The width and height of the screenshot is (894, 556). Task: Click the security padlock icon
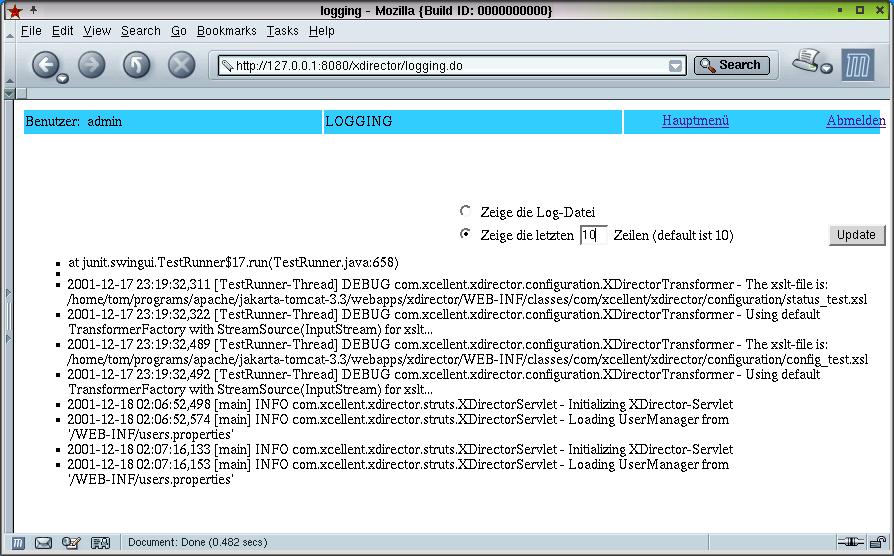[x=876, y=542]
